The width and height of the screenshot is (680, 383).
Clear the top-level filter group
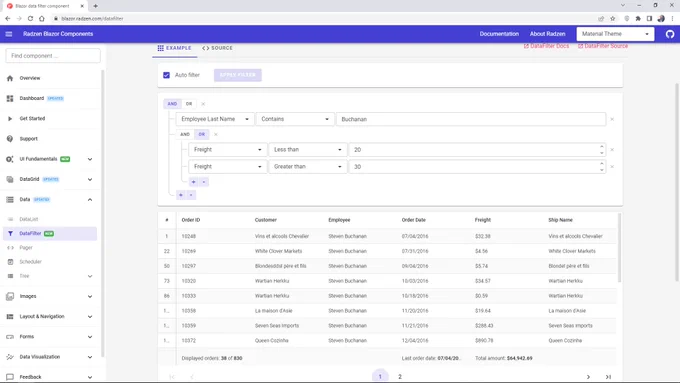pos(203,104)
